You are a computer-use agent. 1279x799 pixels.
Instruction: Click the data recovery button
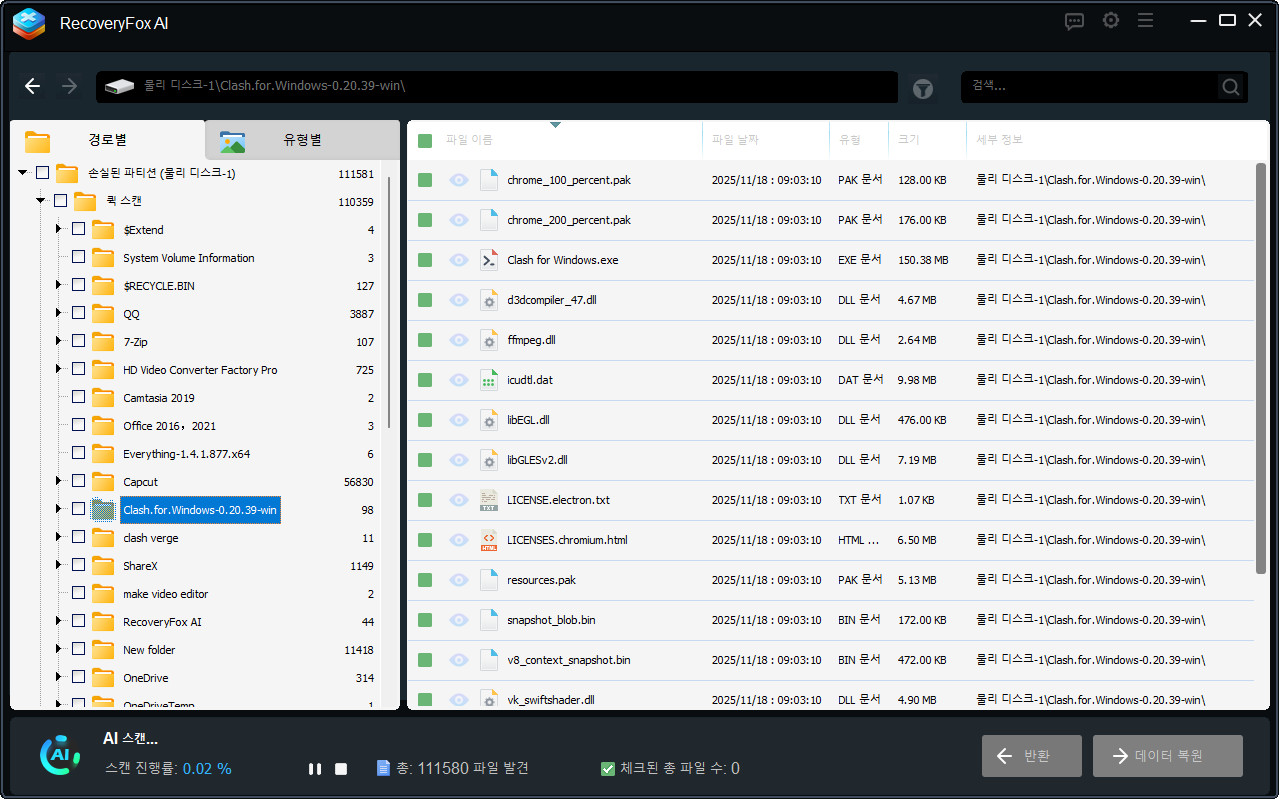tap(1168, 756)
